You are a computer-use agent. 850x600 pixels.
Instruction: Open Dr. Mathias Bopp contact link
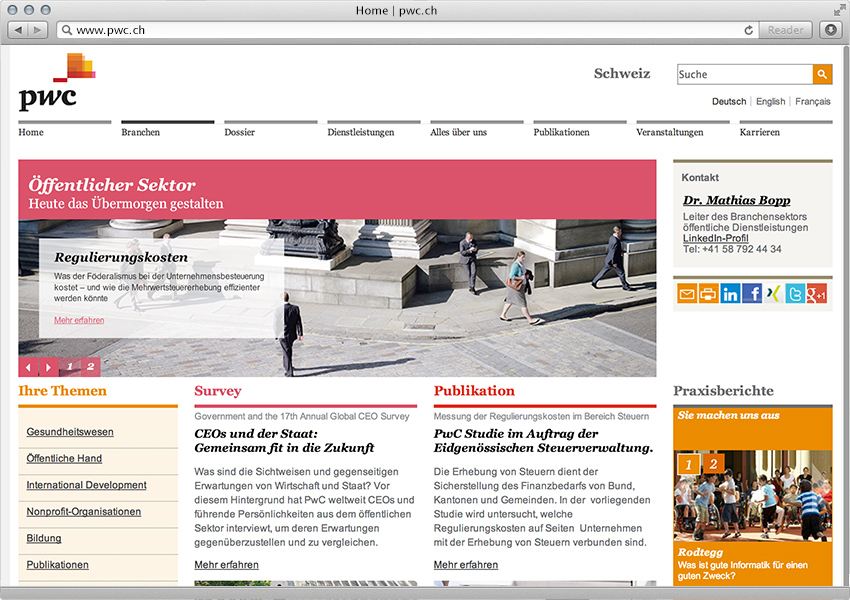[736, 200]
